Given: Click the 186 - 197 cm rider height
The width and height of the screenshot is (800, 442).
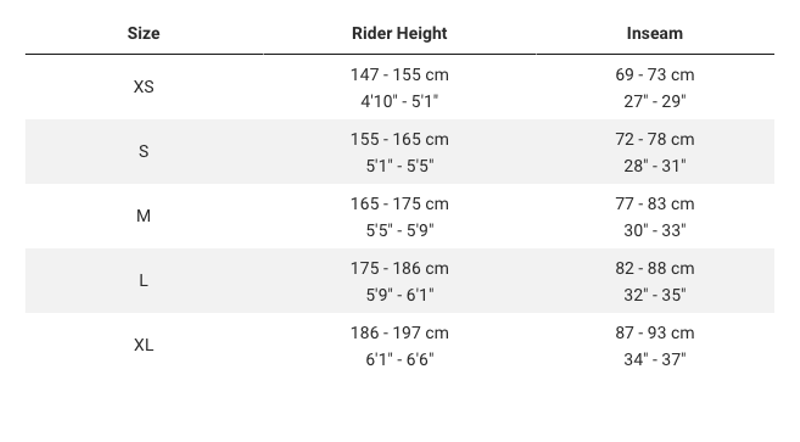Looking at the screenshot, I should click(x=399, y=333).
